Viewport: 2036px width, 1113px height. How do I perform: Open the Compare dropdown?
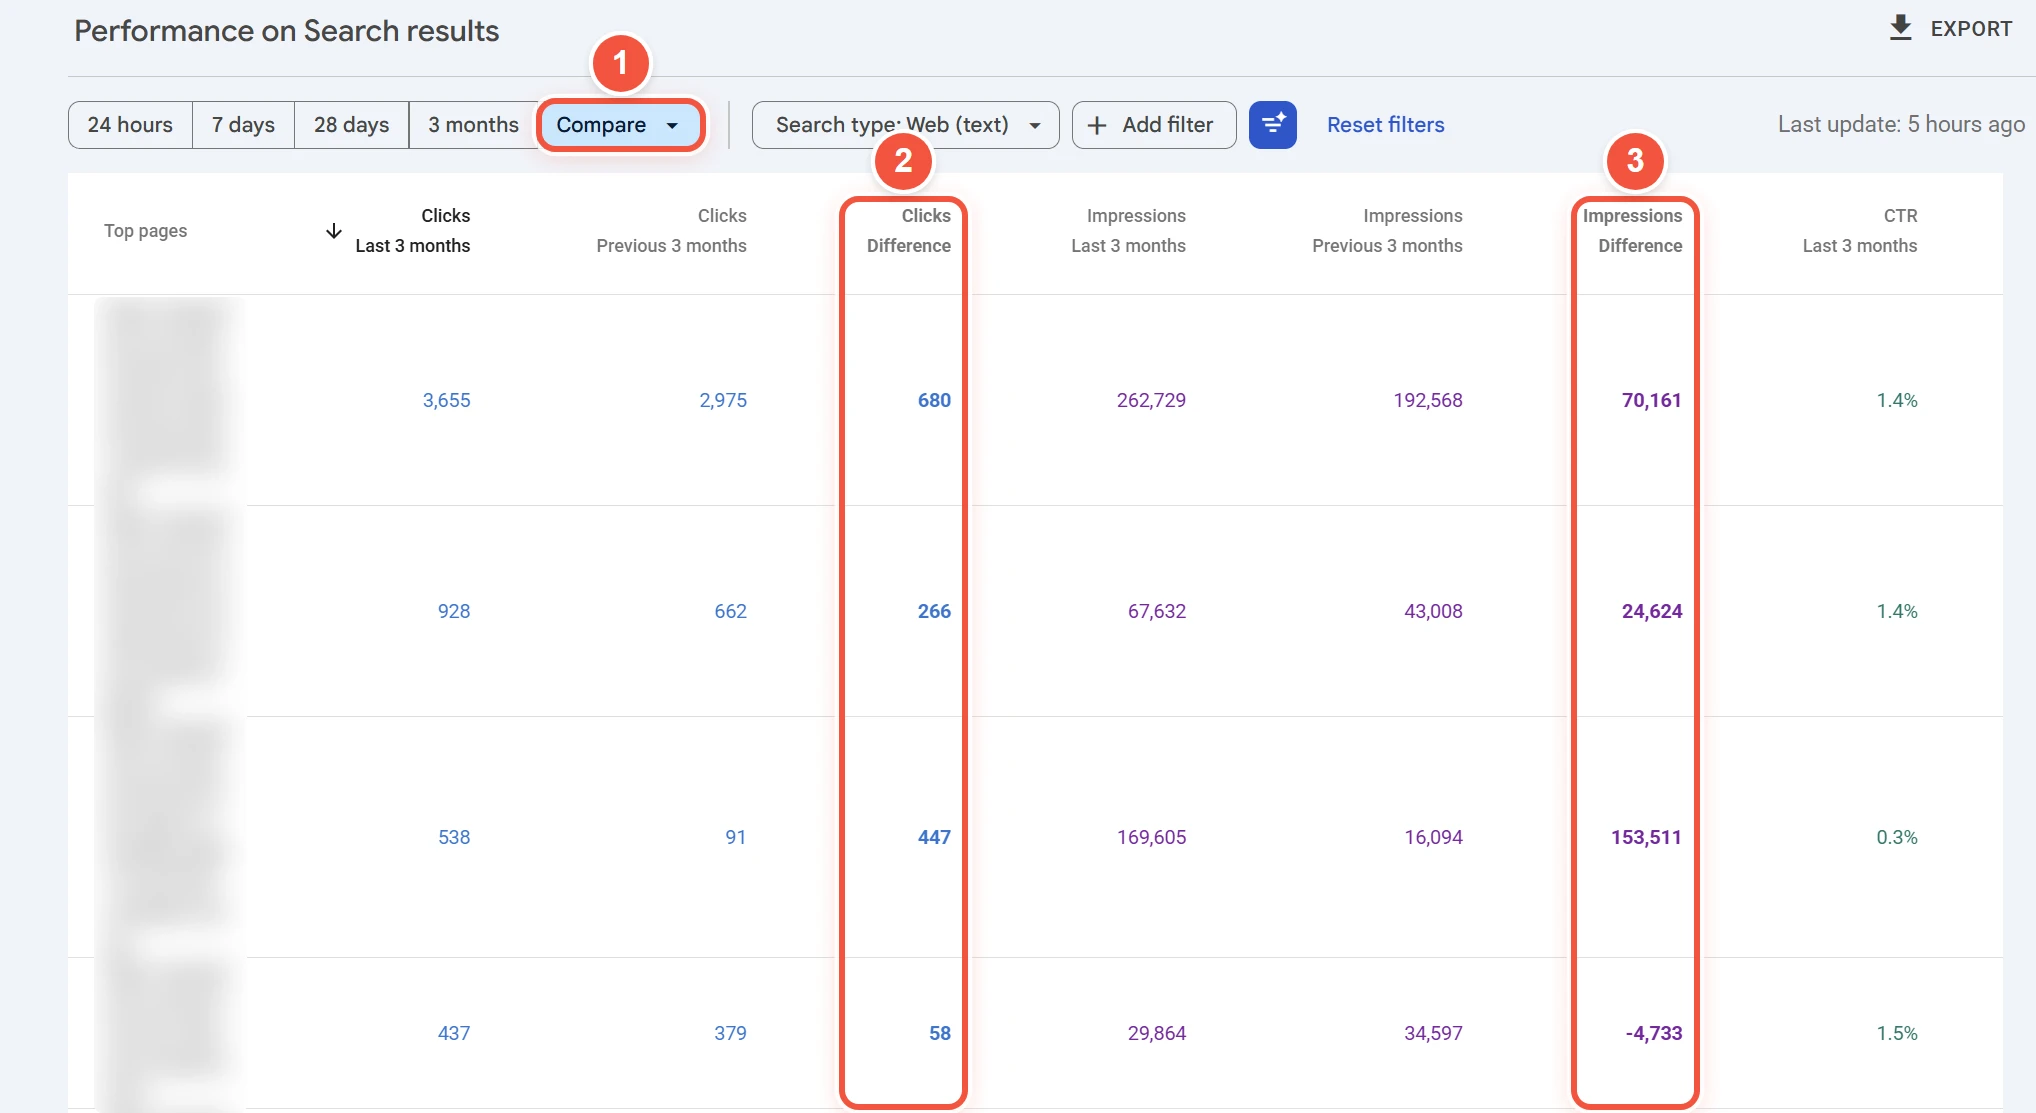tap(620, 125)
